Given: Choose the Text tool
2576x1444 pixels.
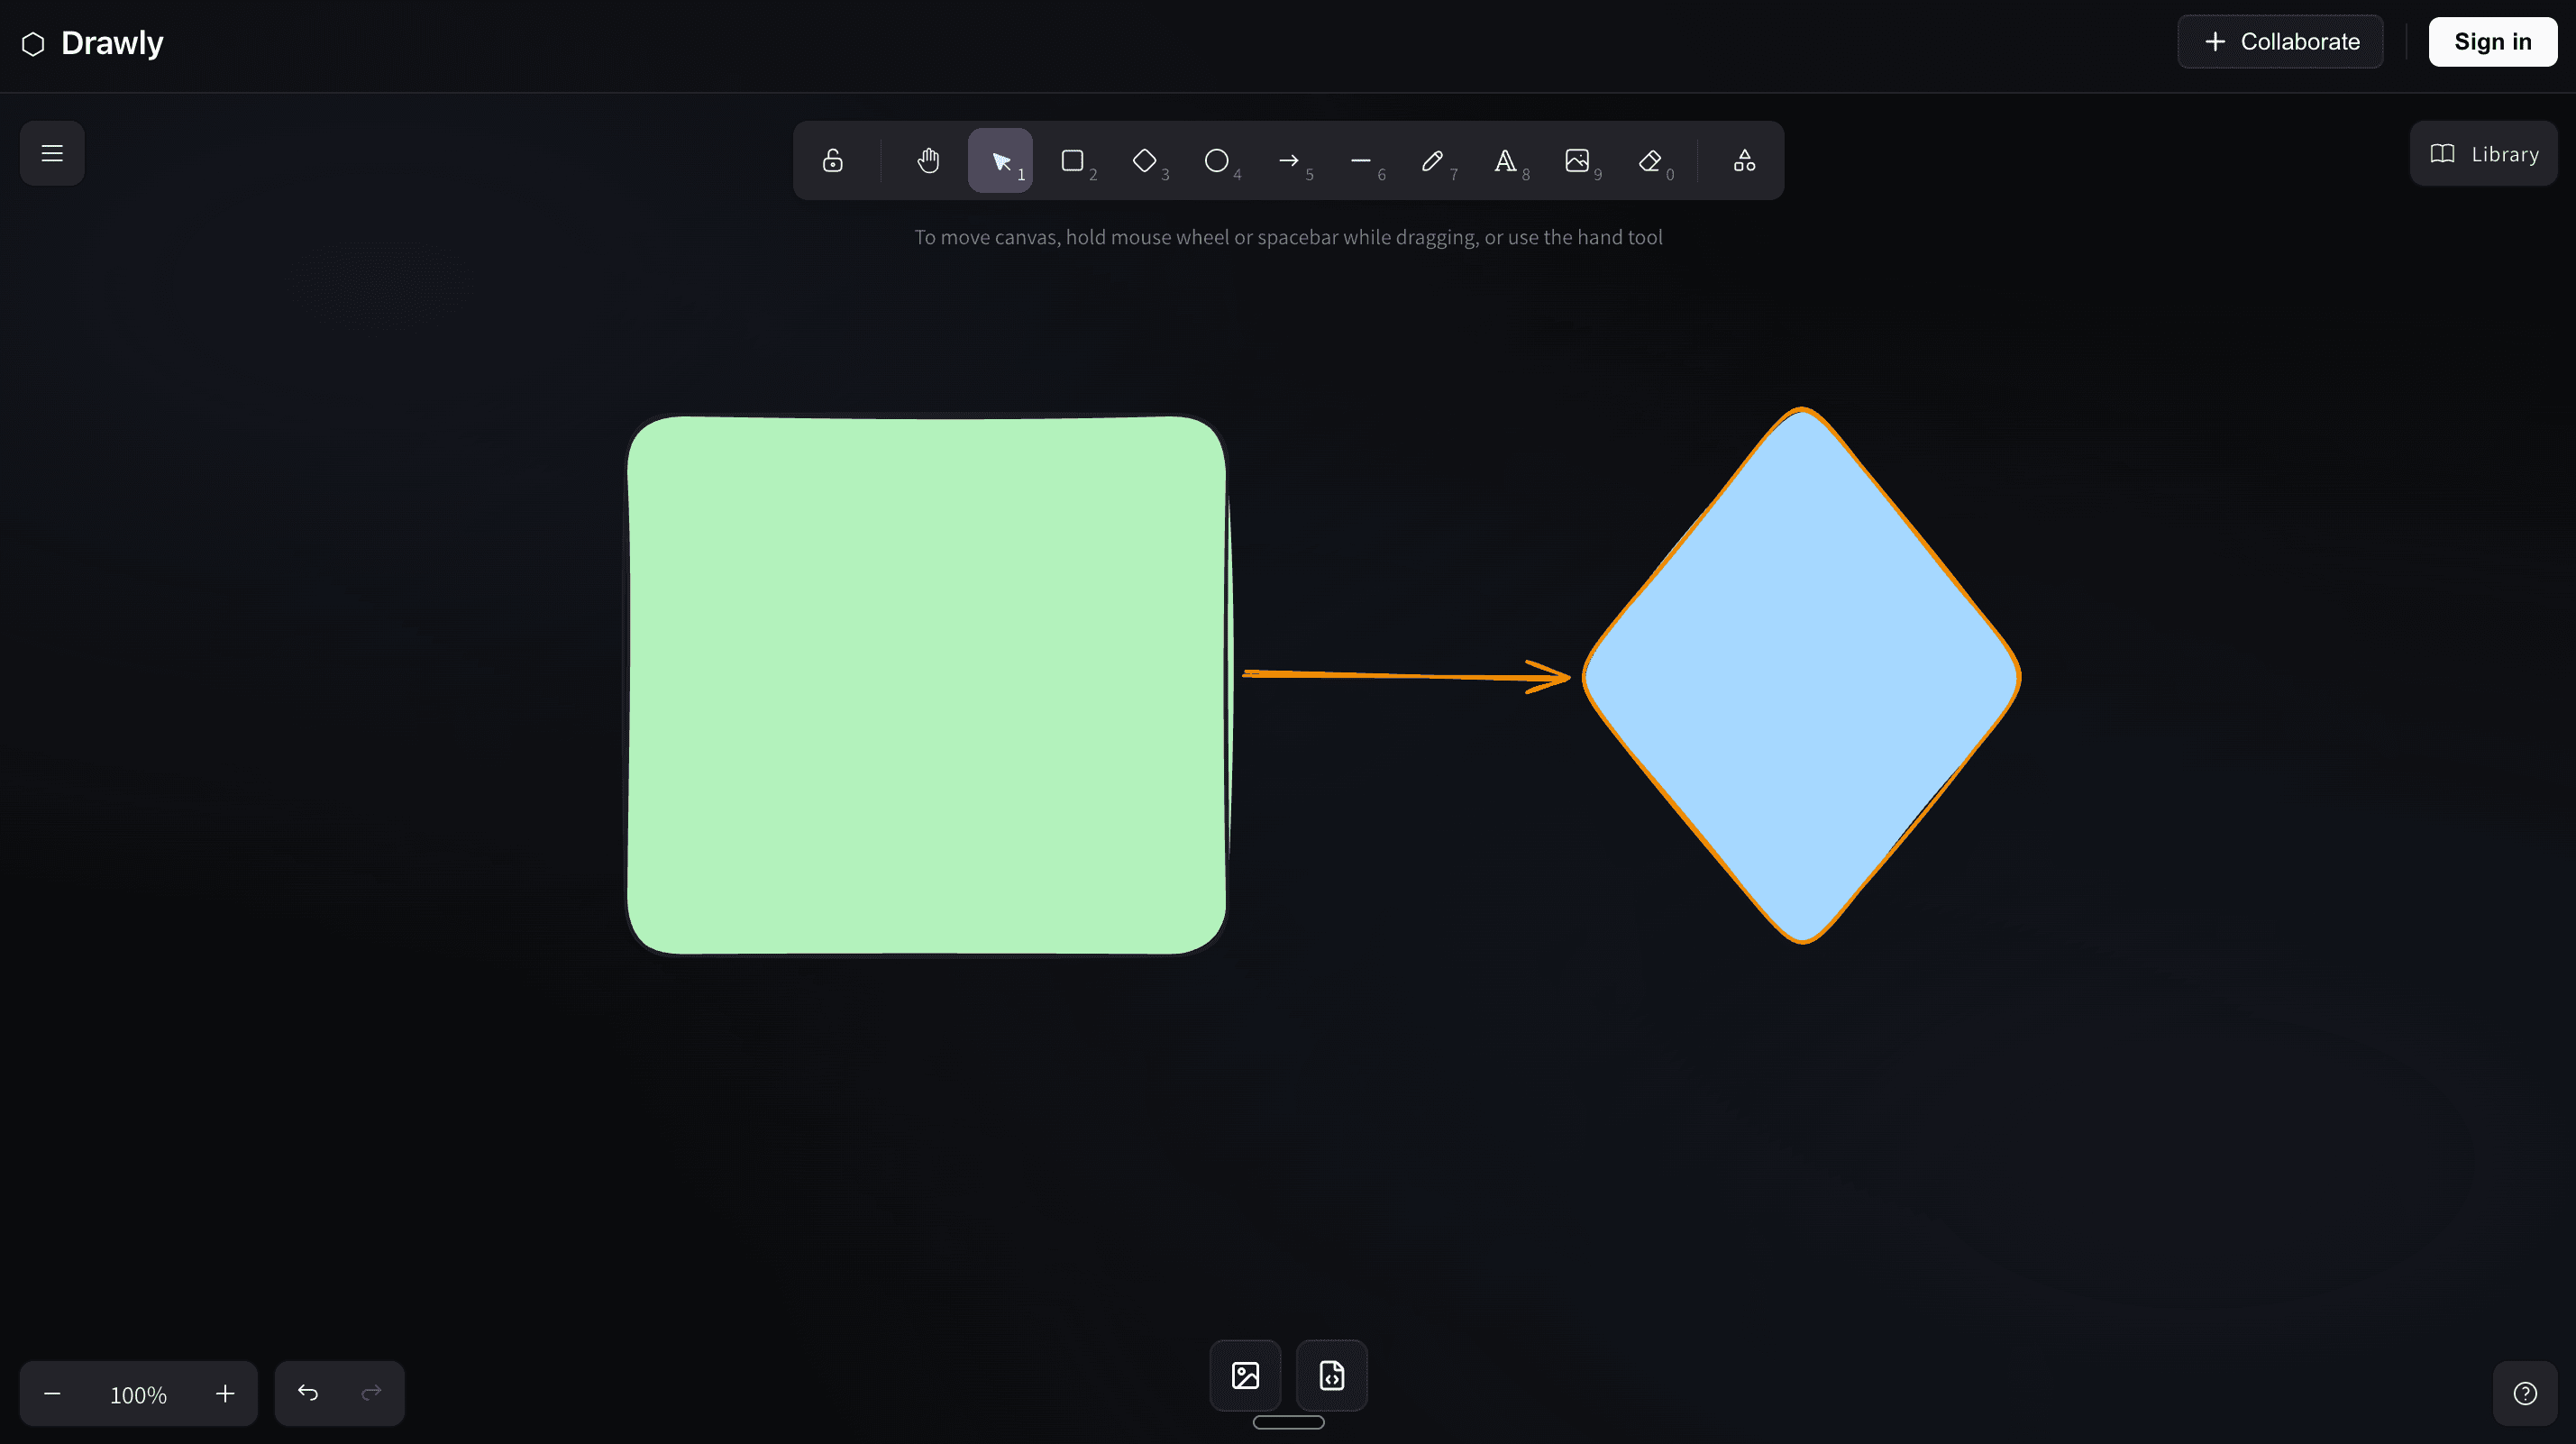Looking at the screenshot, I should (x=1504, y=160).
